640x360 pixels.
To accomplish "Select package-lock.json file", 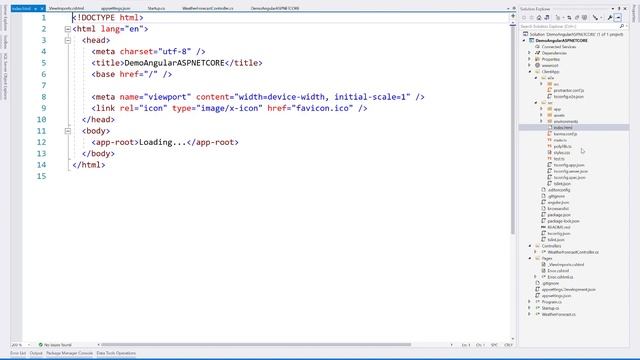I will pyautogui.click(x=563, y=221).
